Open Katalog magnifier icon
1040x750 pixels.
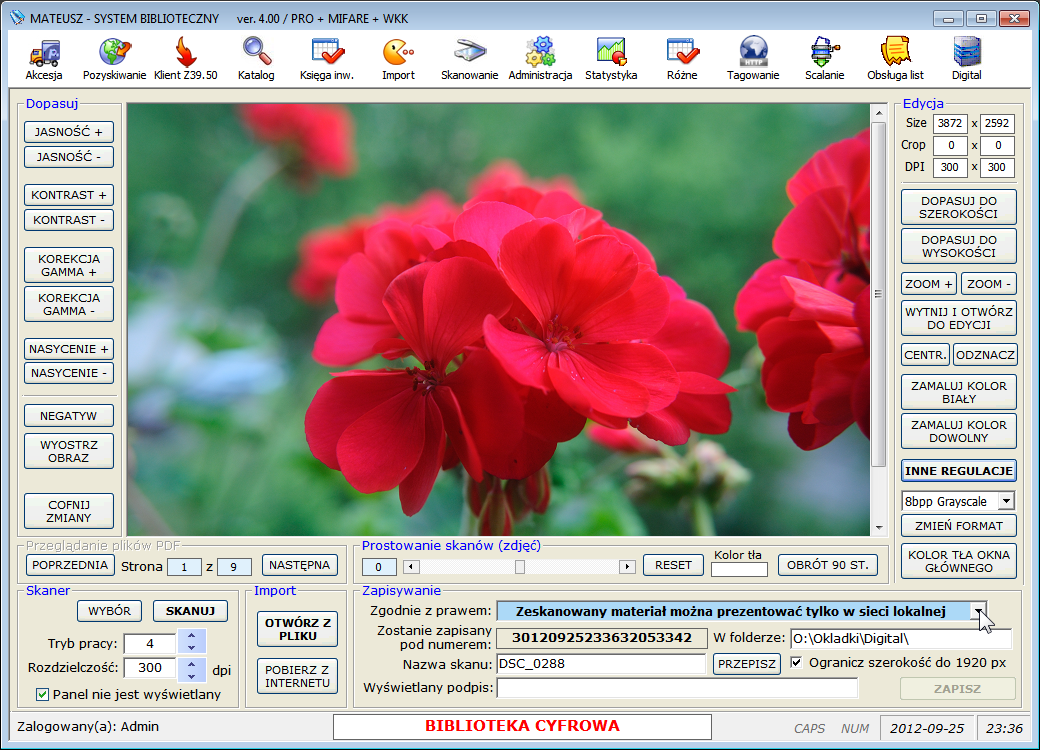click(x=256, y=52)
